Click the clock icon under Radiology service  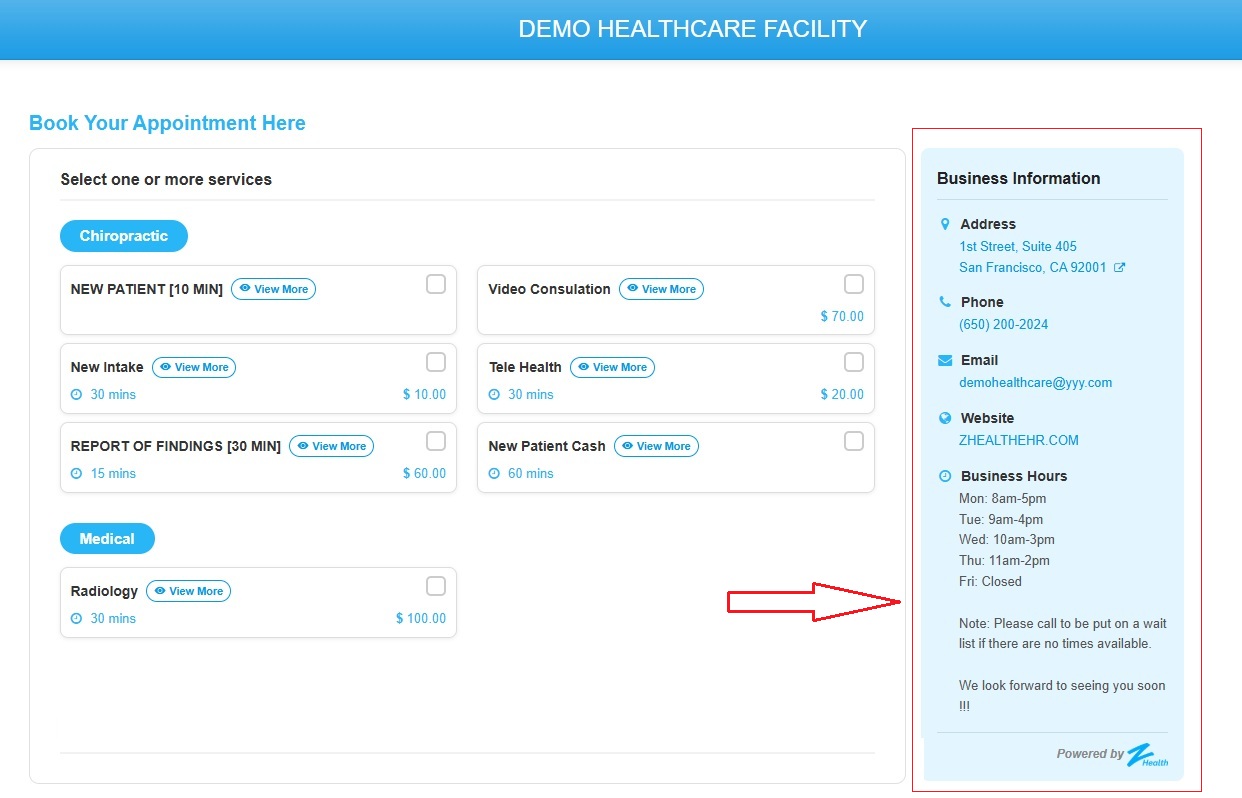(x=76, y=619)
